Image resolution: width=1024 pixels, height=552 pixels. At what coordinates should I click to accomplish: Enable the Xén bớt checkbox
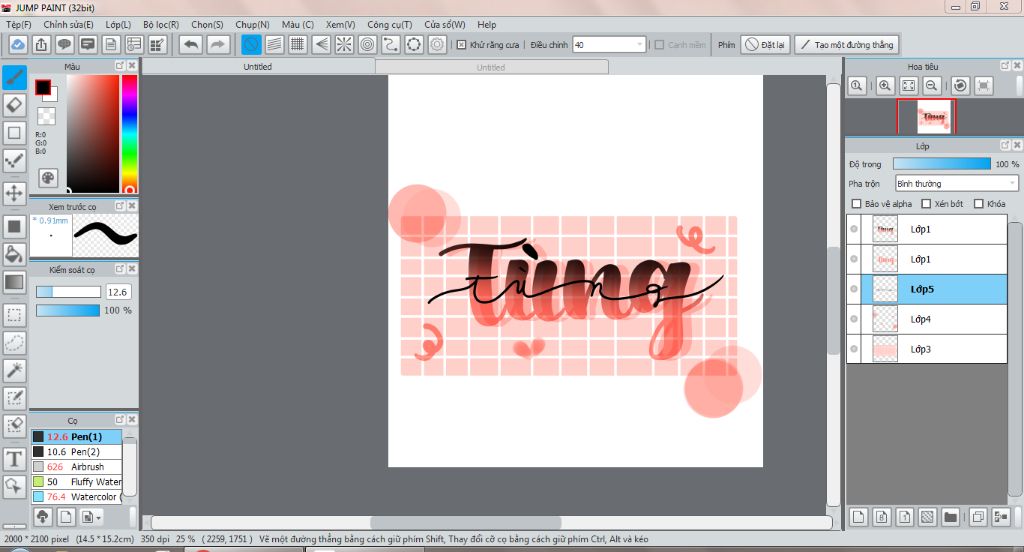point(926,204)
